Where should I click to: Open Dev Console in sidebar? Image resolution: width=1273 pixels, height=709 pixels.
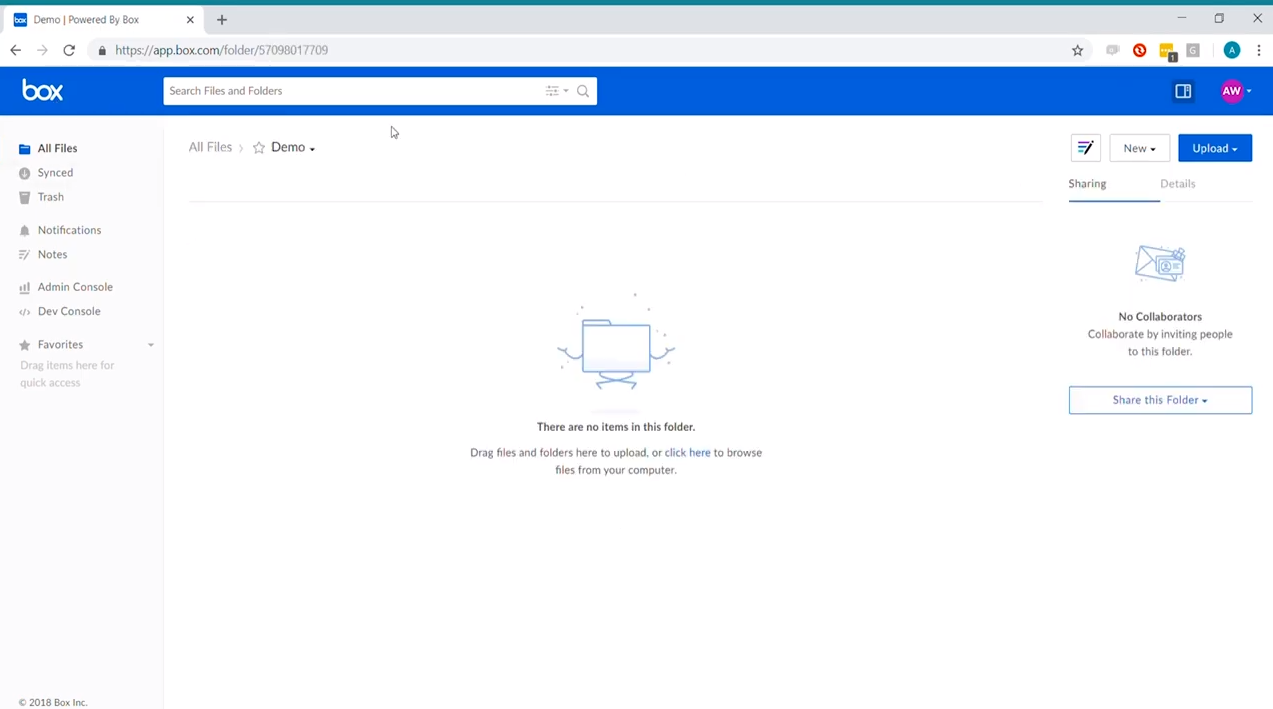(x=69, y=311)
